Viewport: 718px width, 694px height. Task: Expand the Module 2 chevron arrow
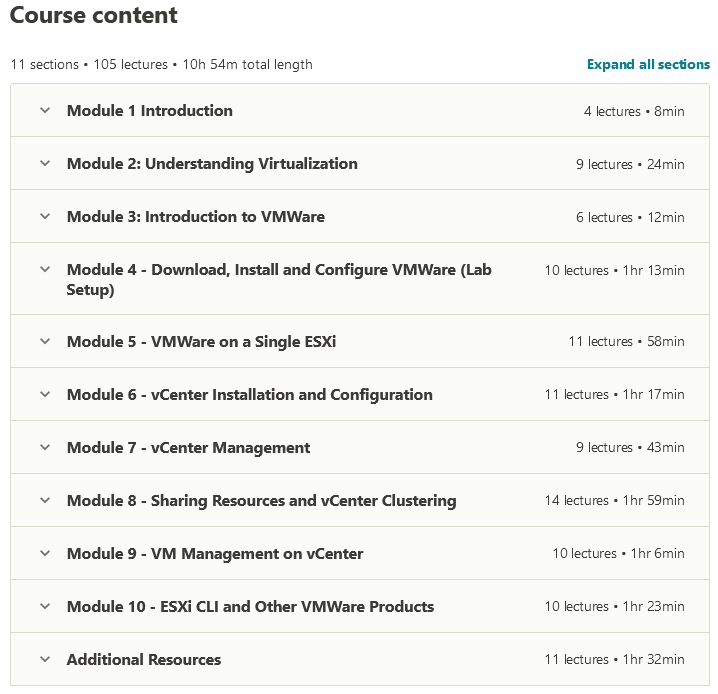[x=44, y=164]
